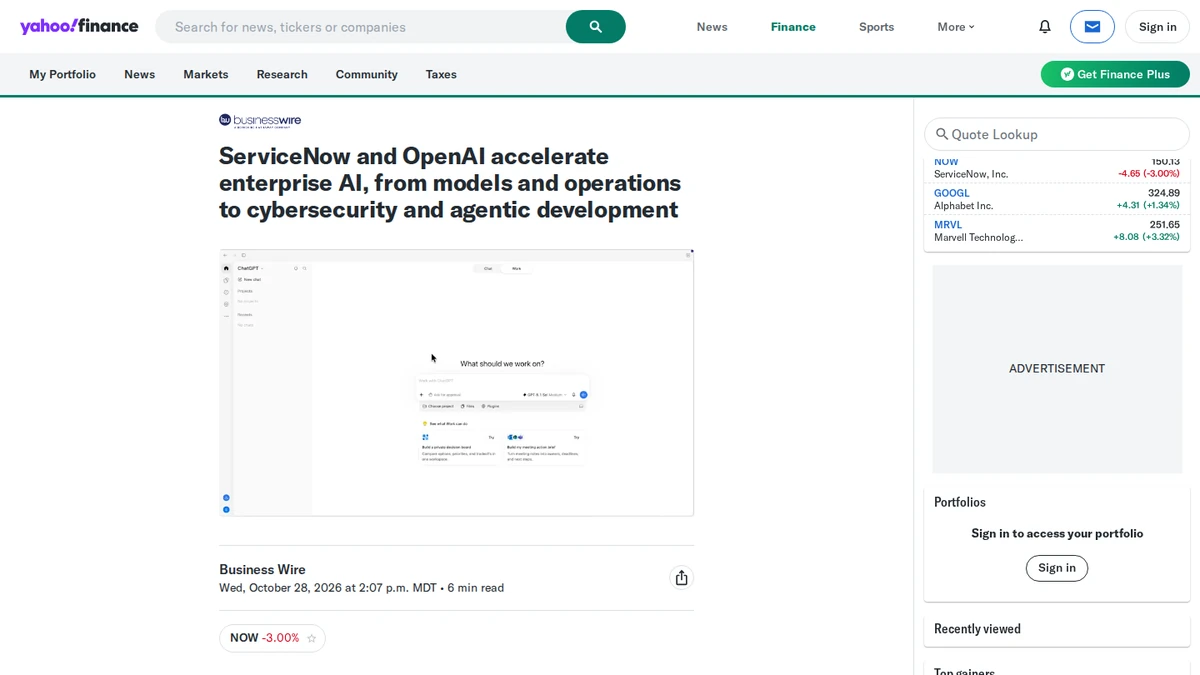Click the Portfolios heading
Screen dimensions: 1200x675
coord(960,502)
